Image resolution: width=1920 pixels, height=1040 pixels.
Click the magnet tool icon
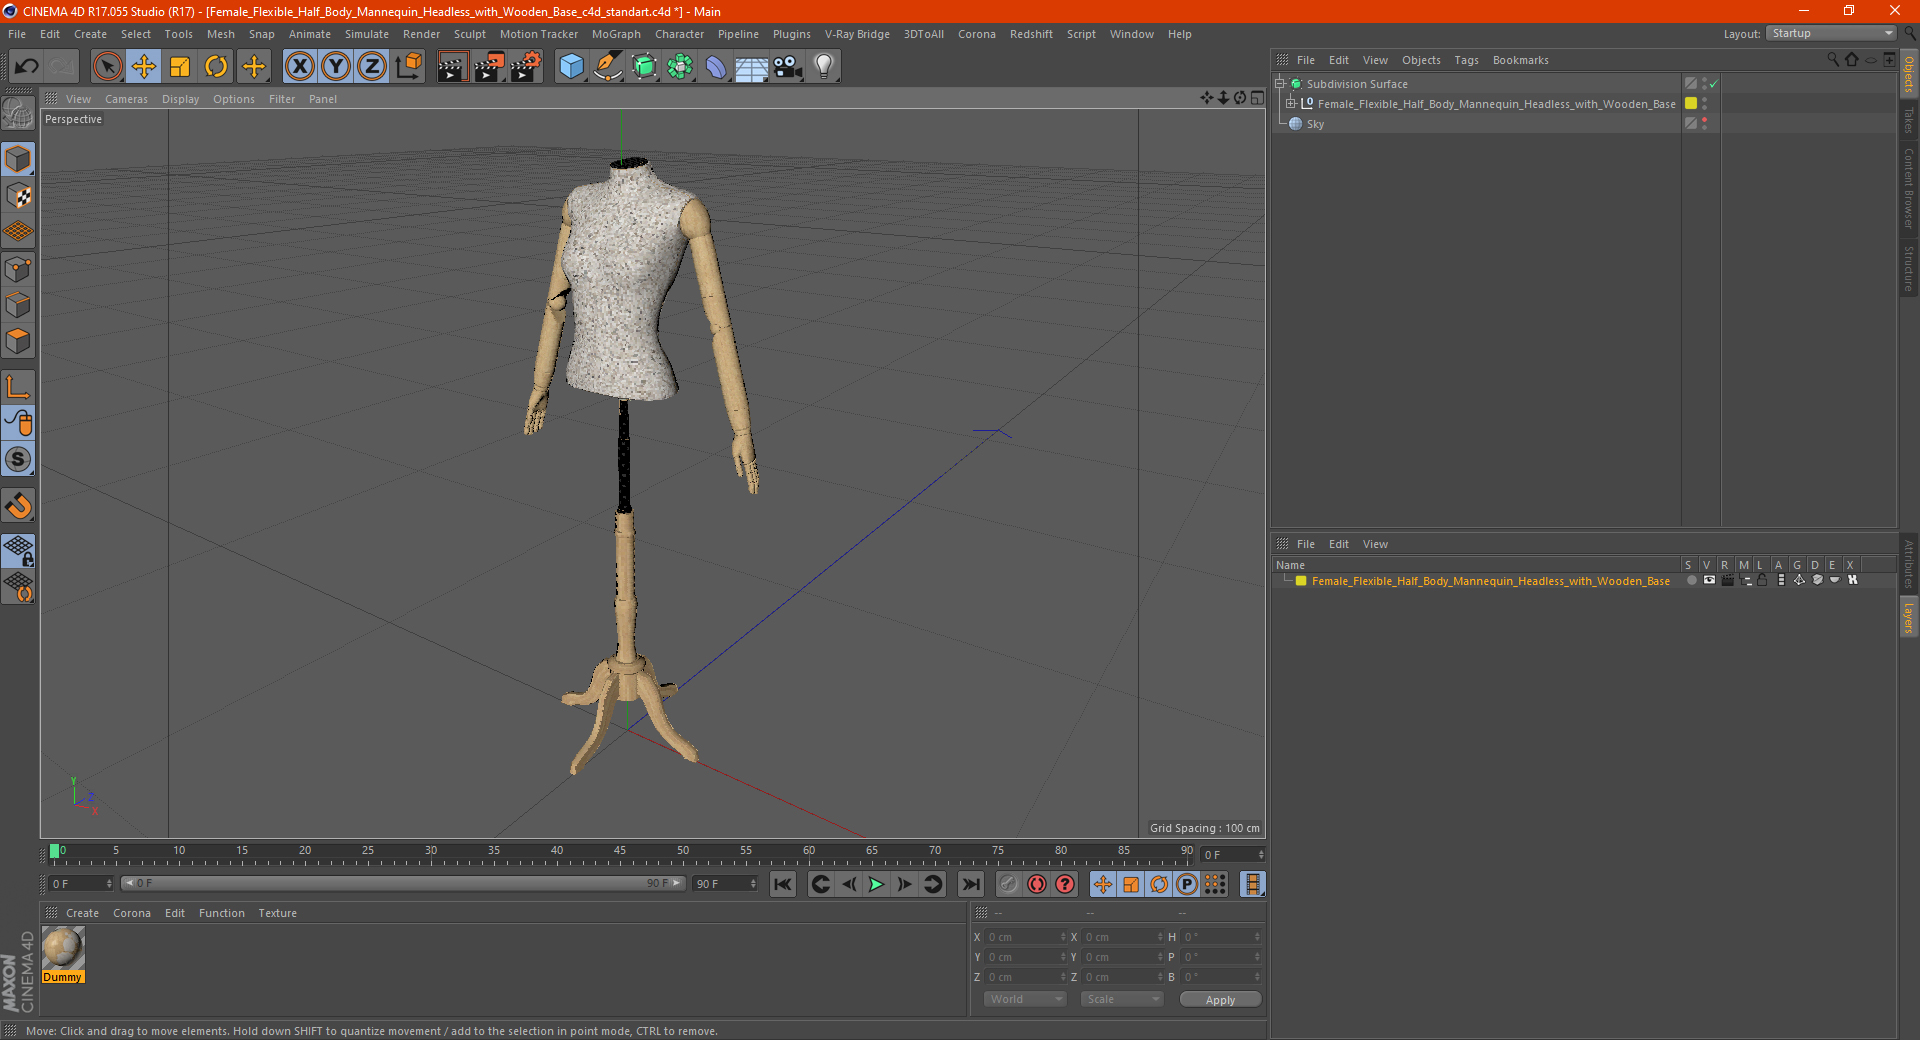tap(18, 505)
